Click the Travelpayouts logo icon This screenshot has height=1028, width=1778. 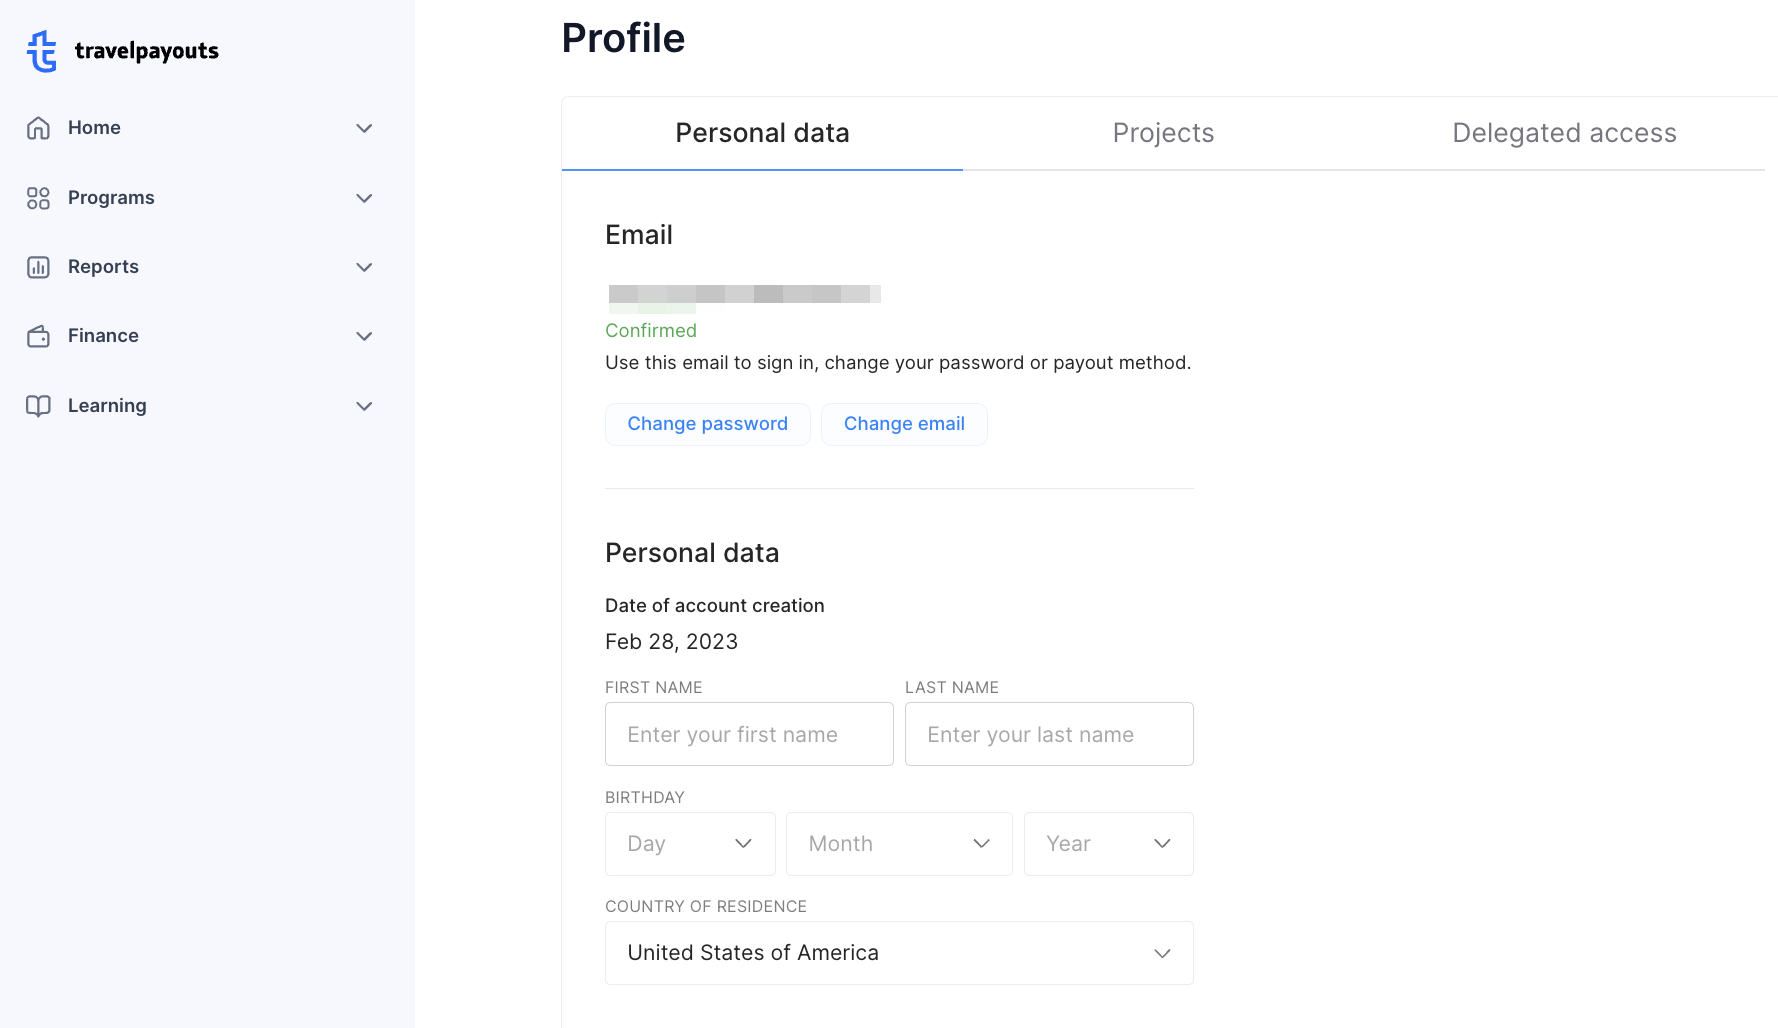pos(42,51)
